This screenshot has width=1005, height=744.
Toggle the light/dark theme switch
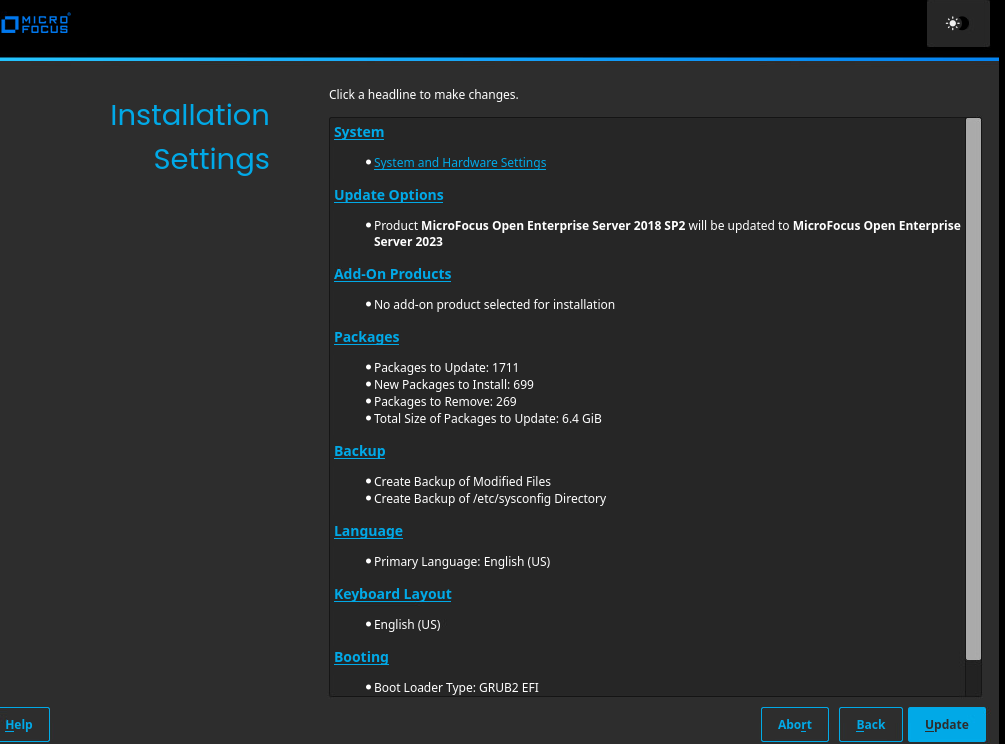957,23
